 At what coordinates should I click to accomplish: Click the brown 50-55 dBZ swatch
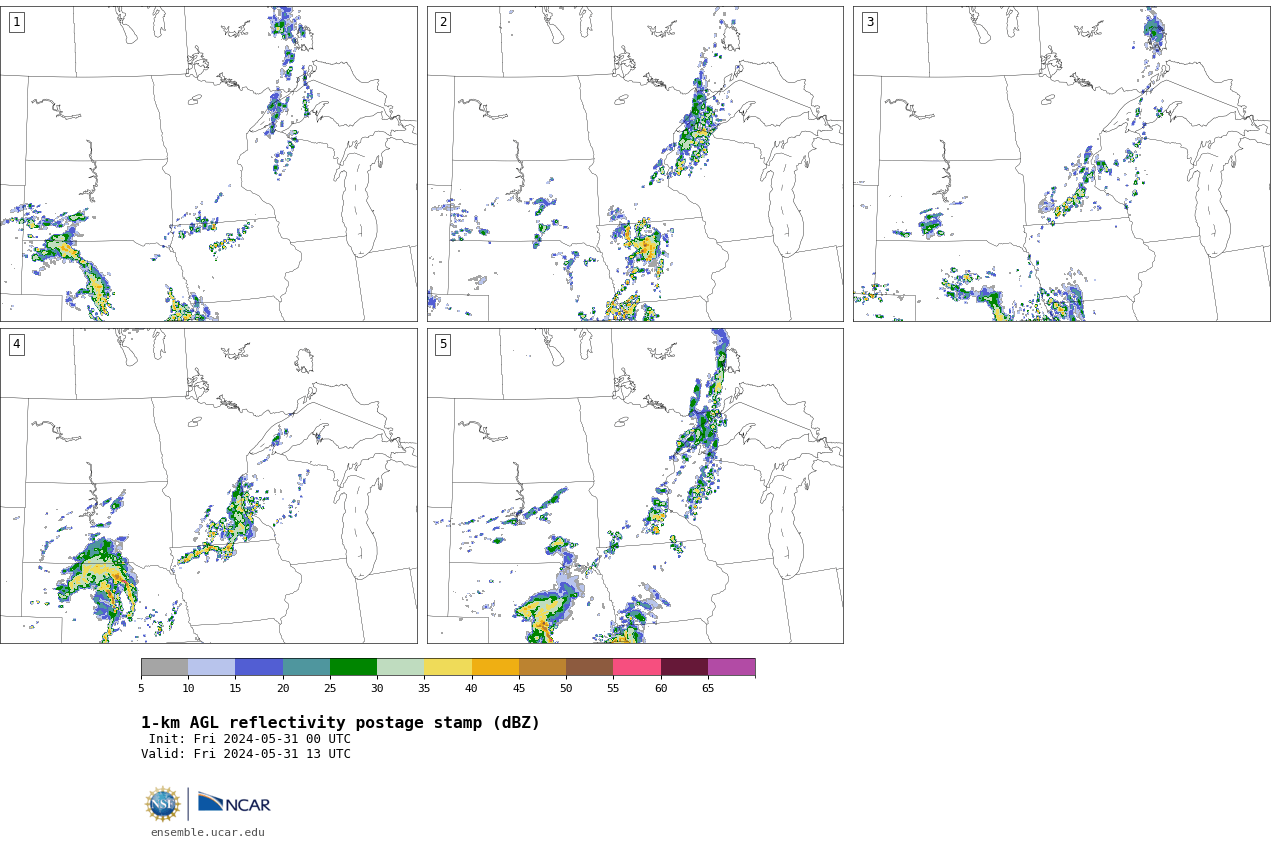point(589,667)
